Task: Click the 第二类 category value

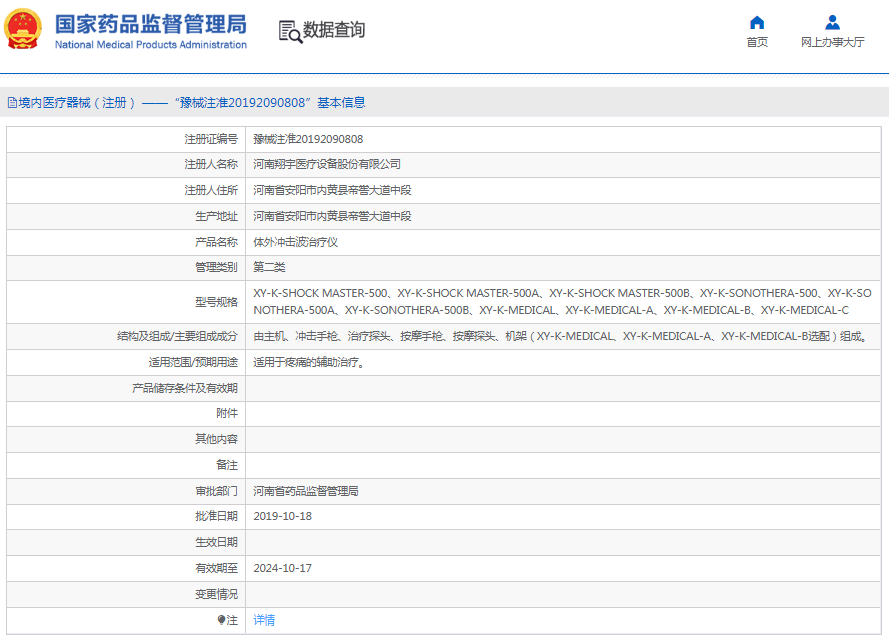Action: [269, 267]
